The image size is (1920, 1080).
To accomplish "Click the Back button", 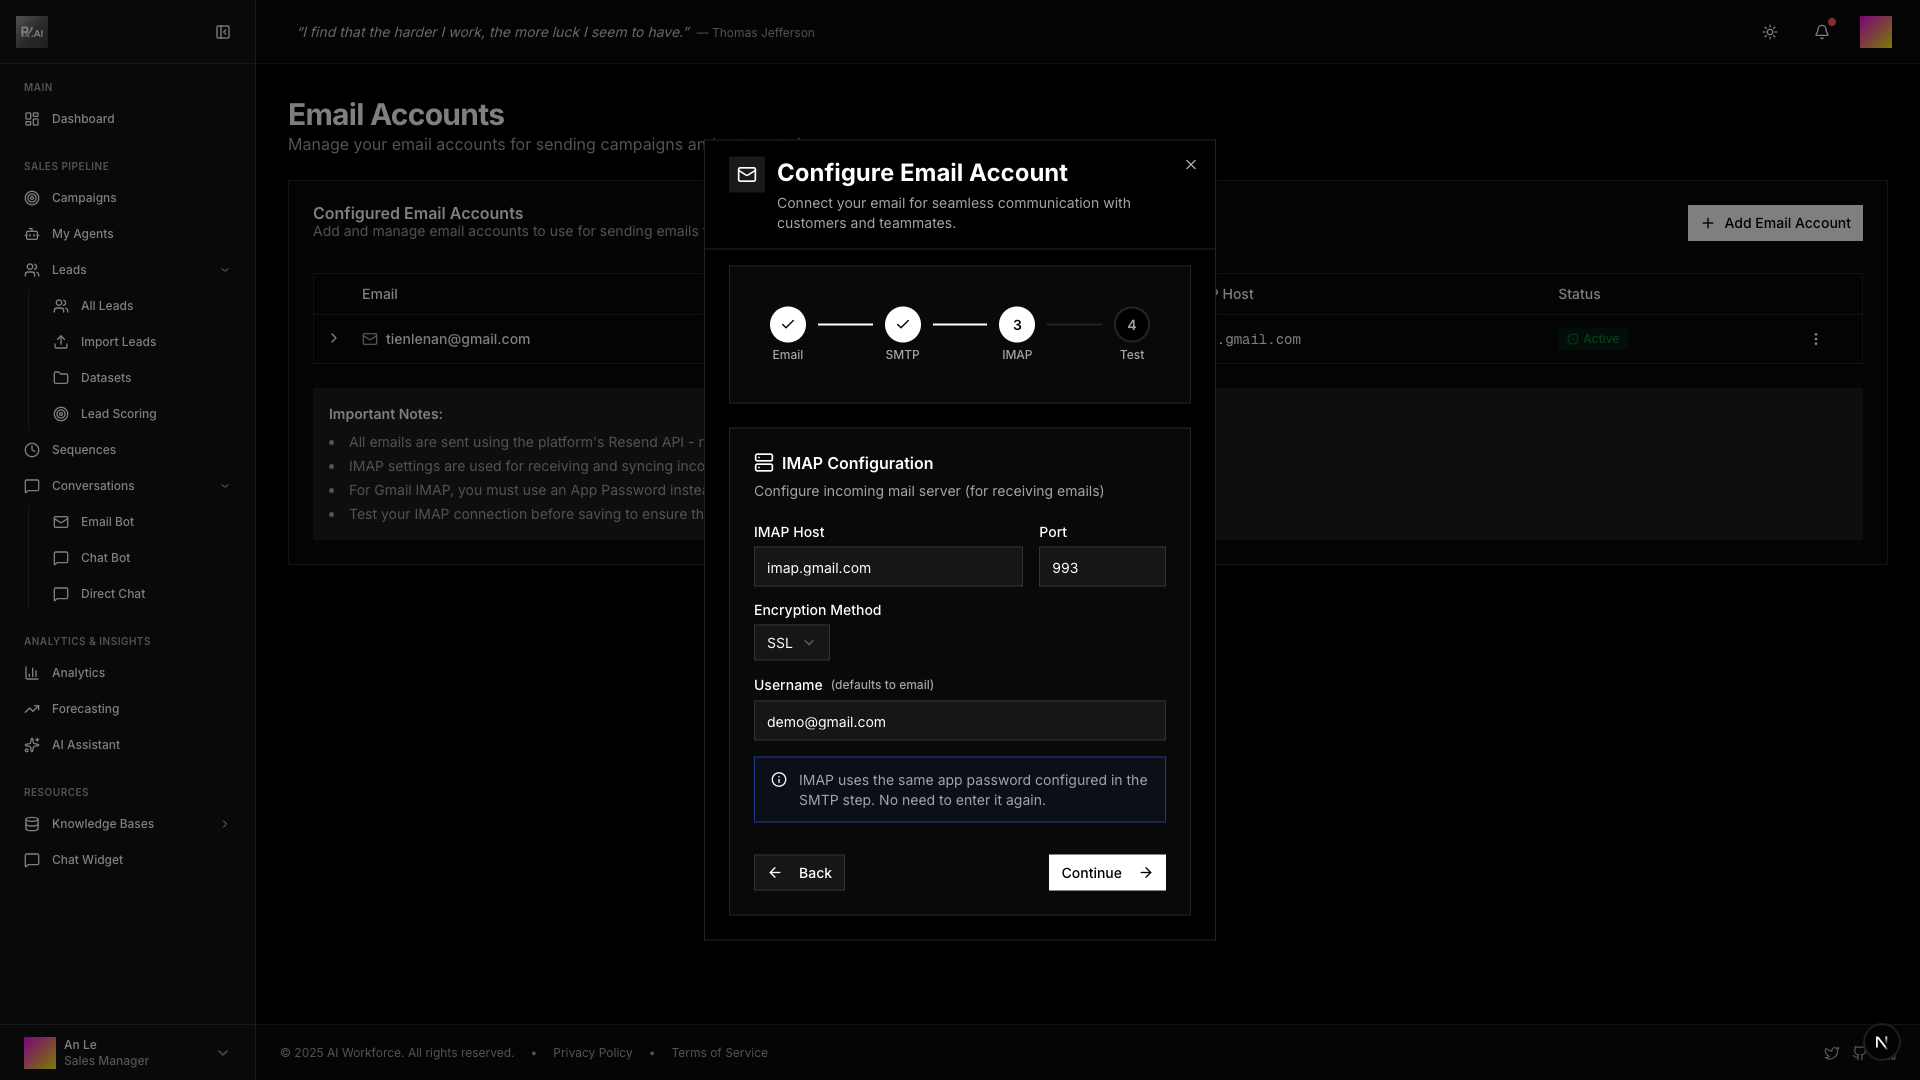I will click(799, 873).
